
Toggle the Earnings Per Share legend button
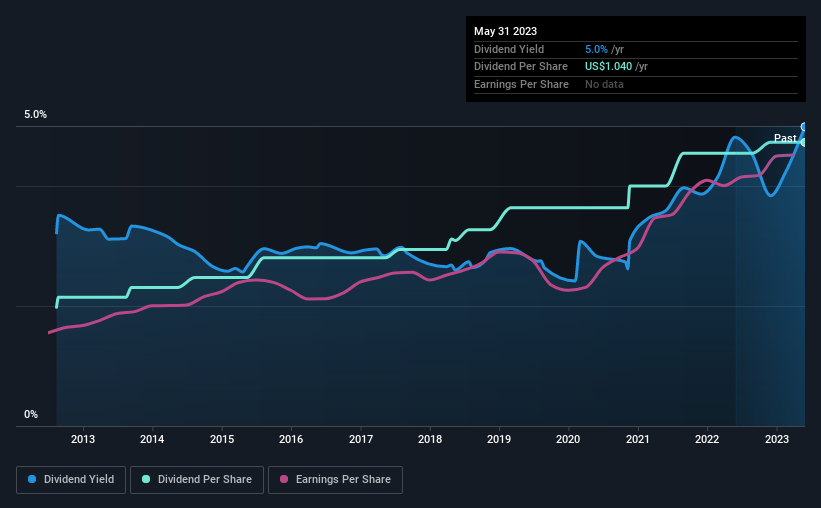click(x=335, y=480)
